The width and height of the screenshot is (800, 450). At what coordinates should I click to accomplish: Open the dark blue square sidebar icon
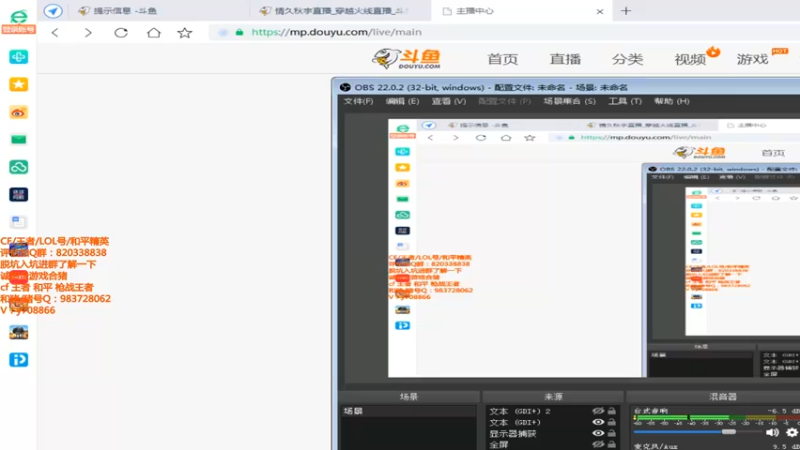(x=18, y=194)
